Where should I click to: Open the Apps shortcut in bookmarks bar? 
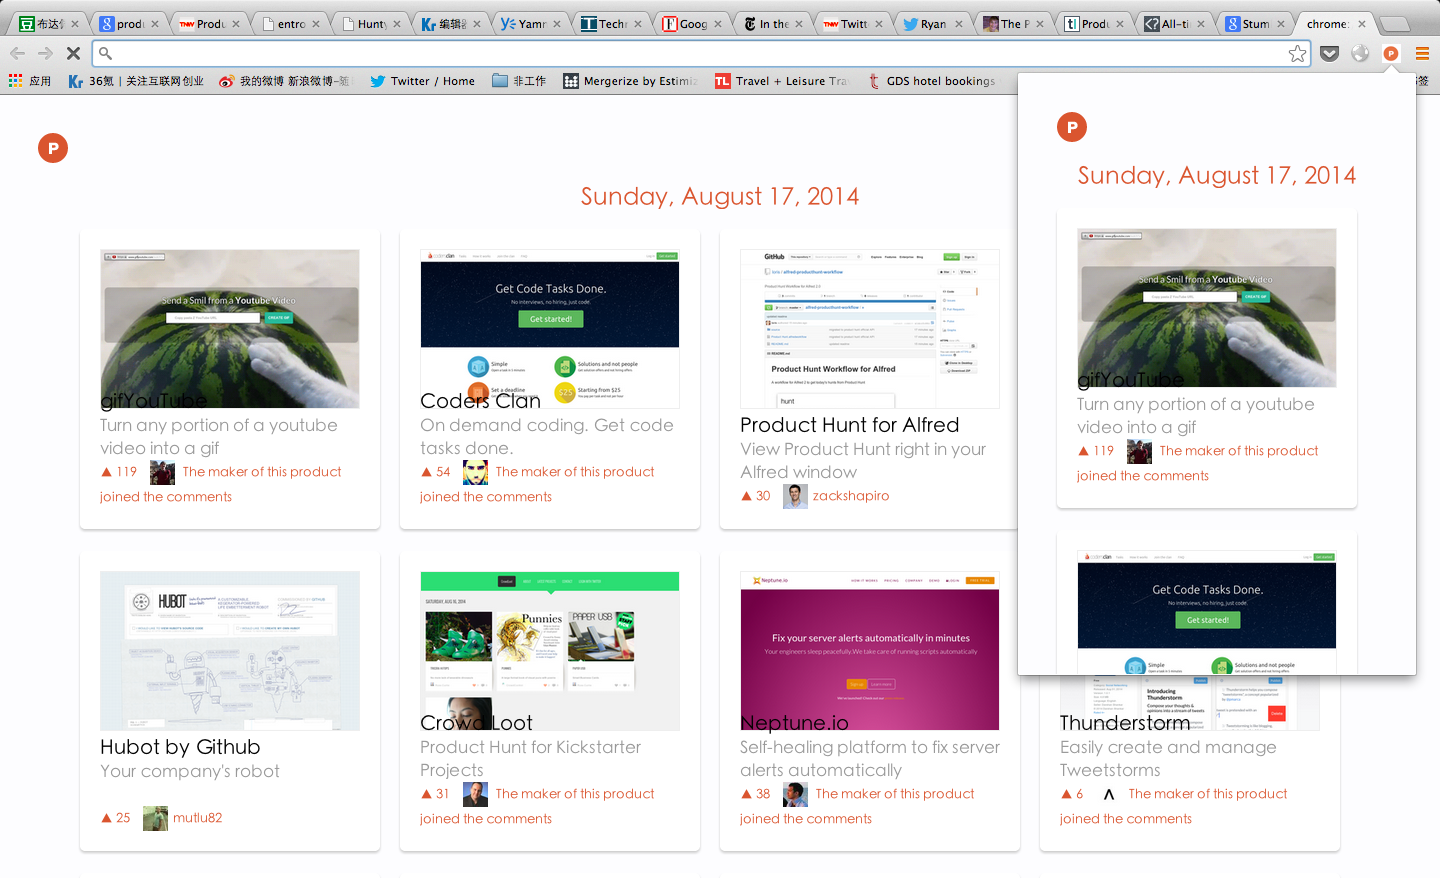30,81
